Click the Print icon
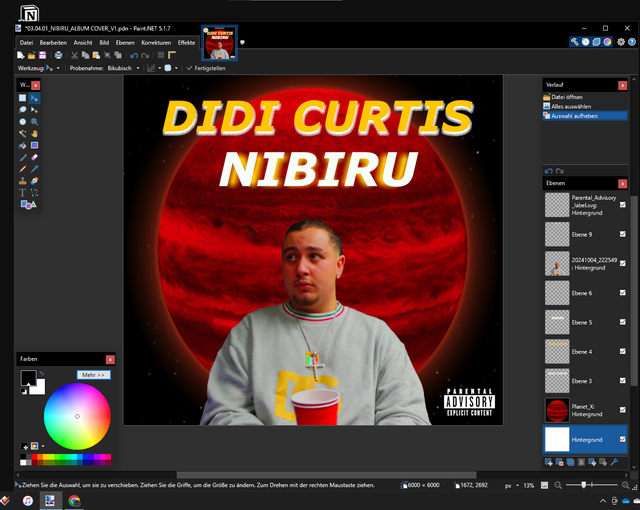The width and height of the screenshot is (640, 510). 58,55
